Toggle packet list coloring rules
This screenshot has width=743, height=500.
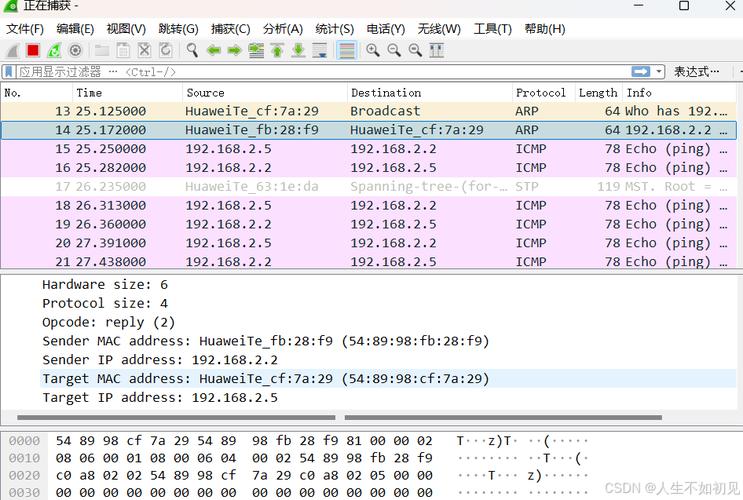coord(347,50)
